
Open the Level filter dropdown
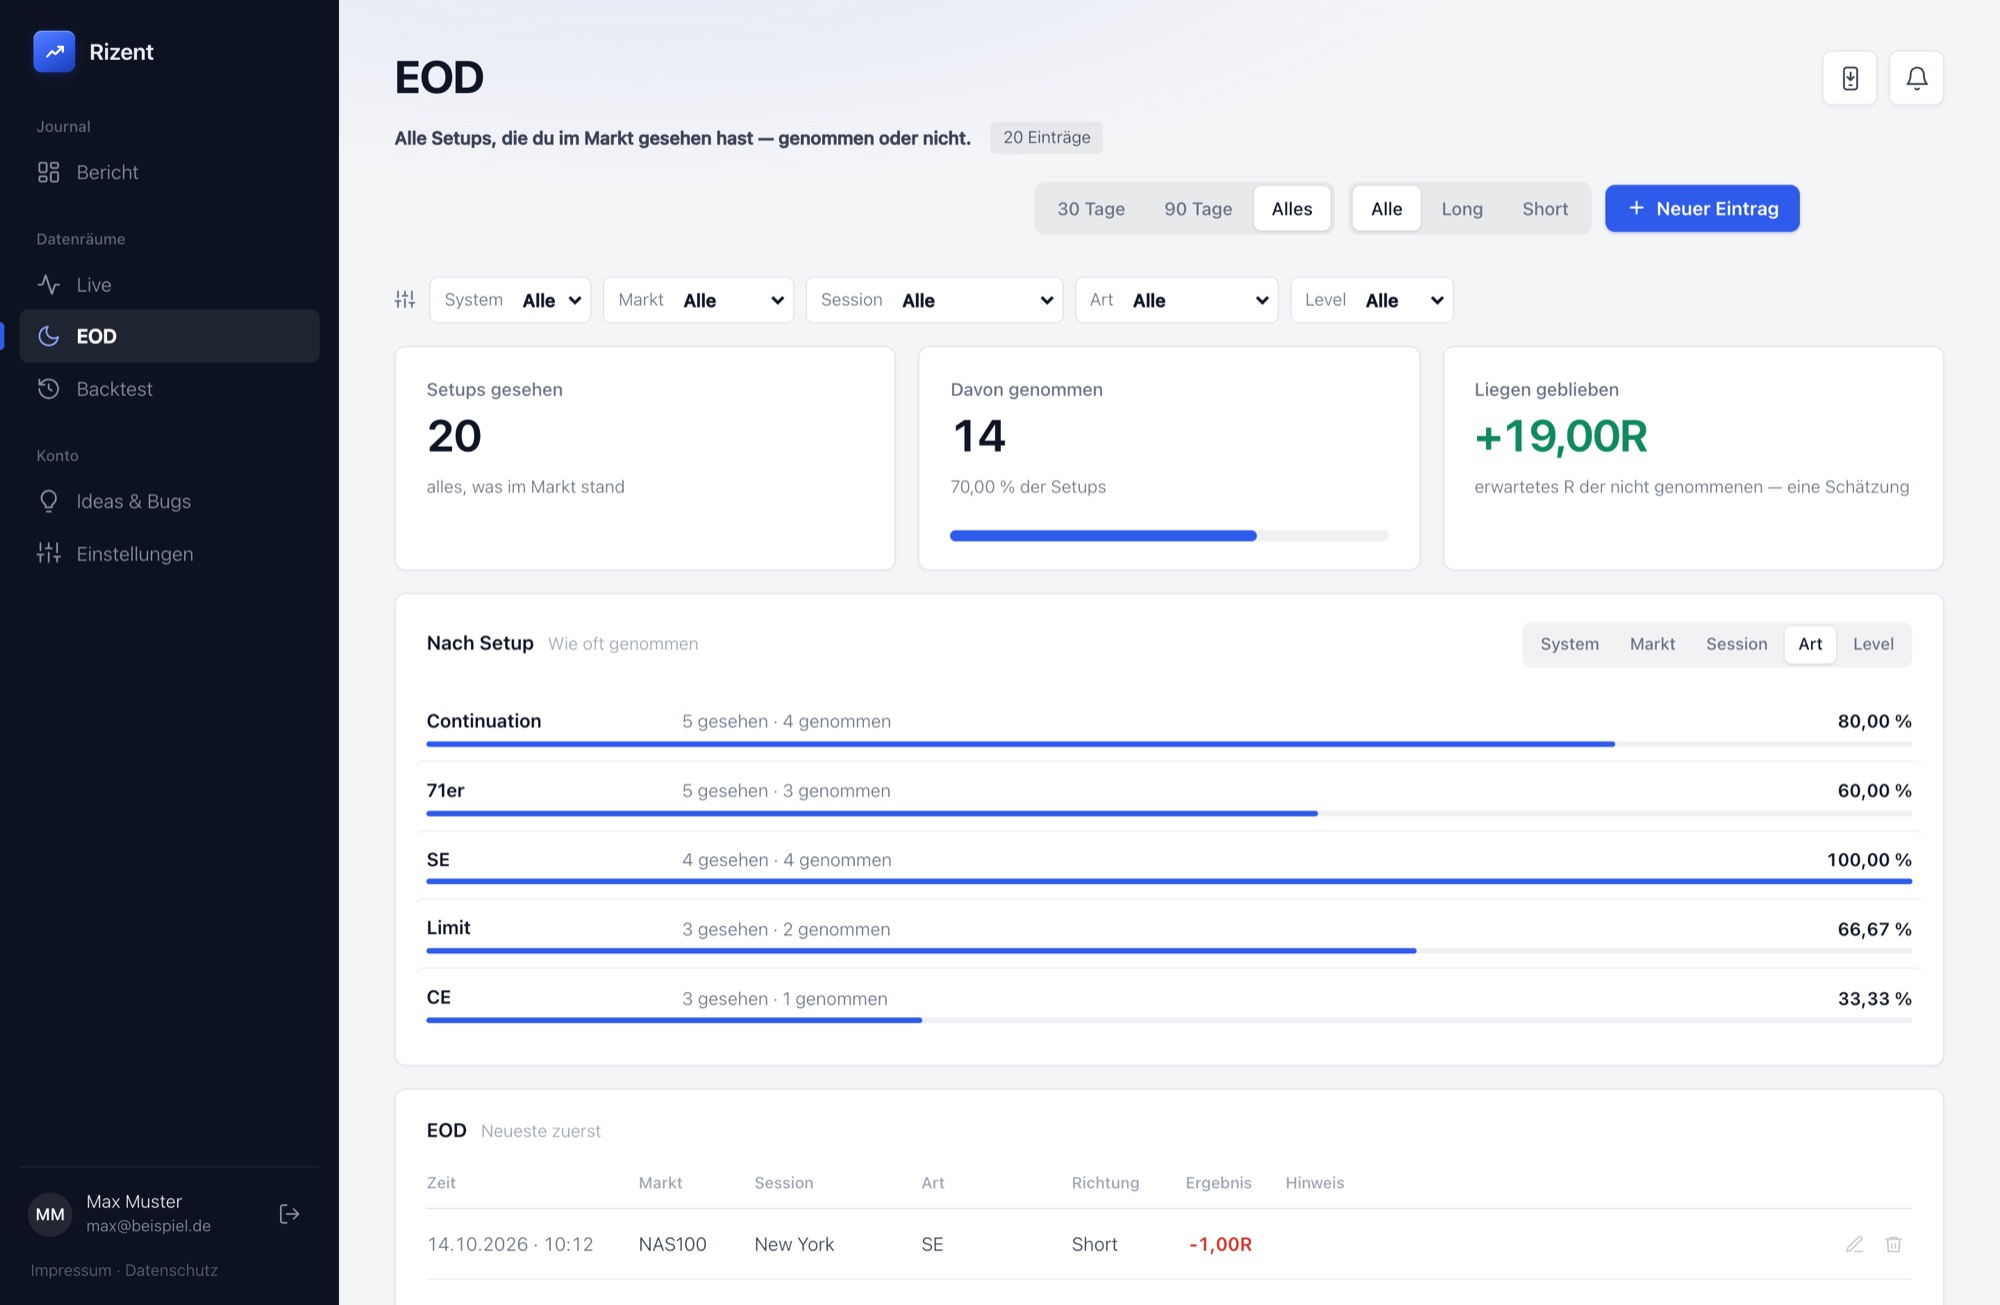1372,300
